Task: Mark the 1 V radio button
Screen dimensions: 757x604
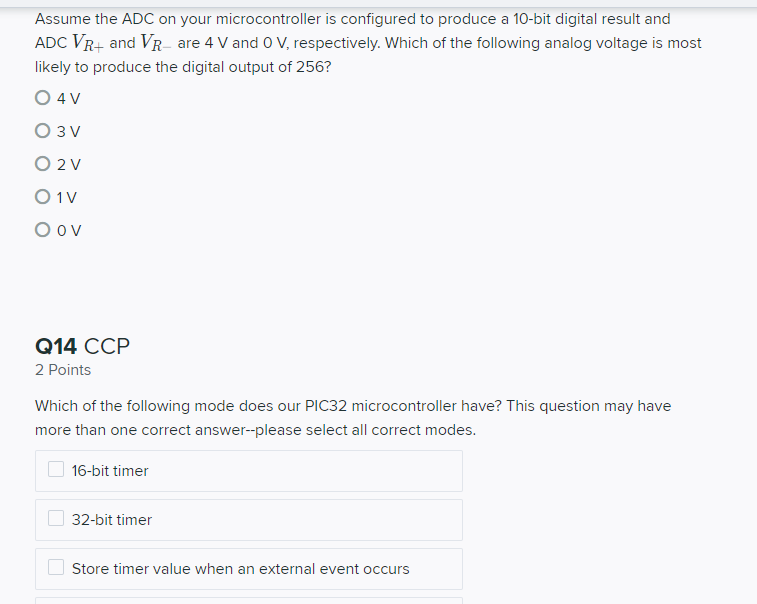Action: click(x=42, y=197)
